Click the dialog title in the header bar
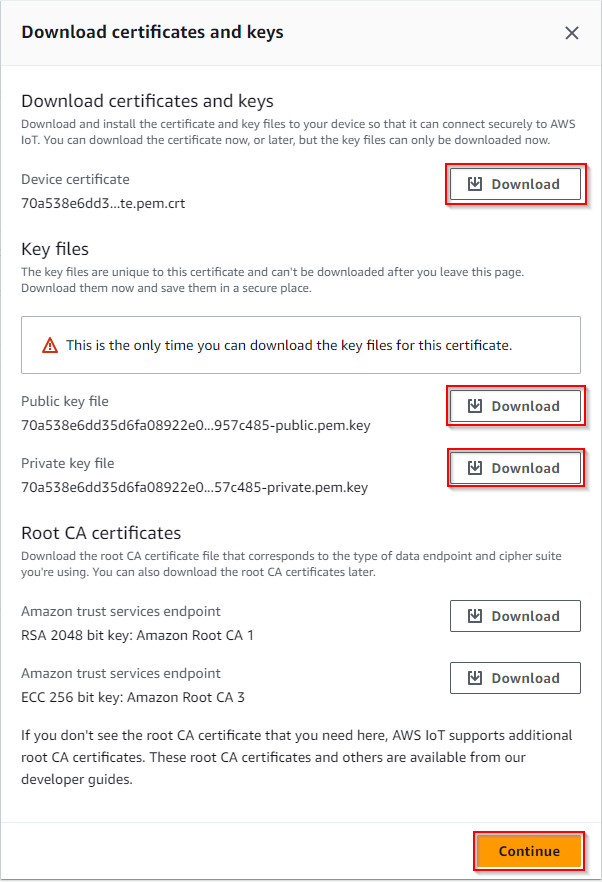Image resolution: width=602 pixels, height=882 pixels. (x=152, y=32)
